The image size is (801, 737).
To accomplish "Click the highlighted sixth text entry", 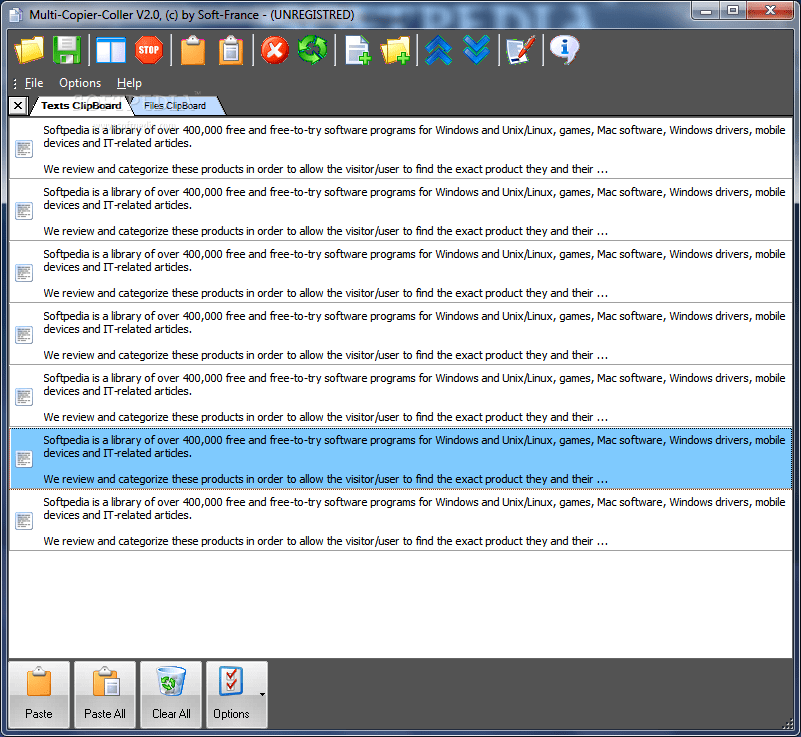I will point(400,459).
